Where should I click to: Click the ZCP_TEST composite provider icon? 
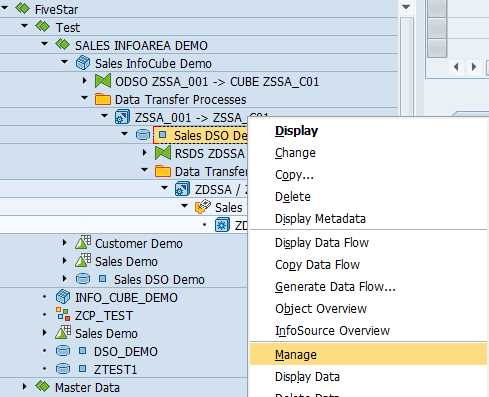pos(63,314)
